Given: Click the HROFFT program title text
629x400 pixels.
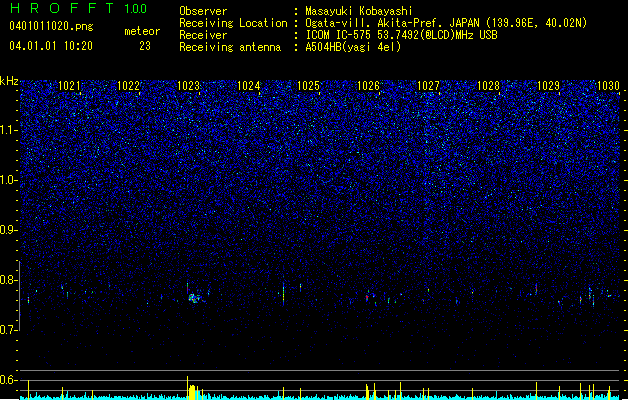Looking at the screenshot, I should point(62,8).
